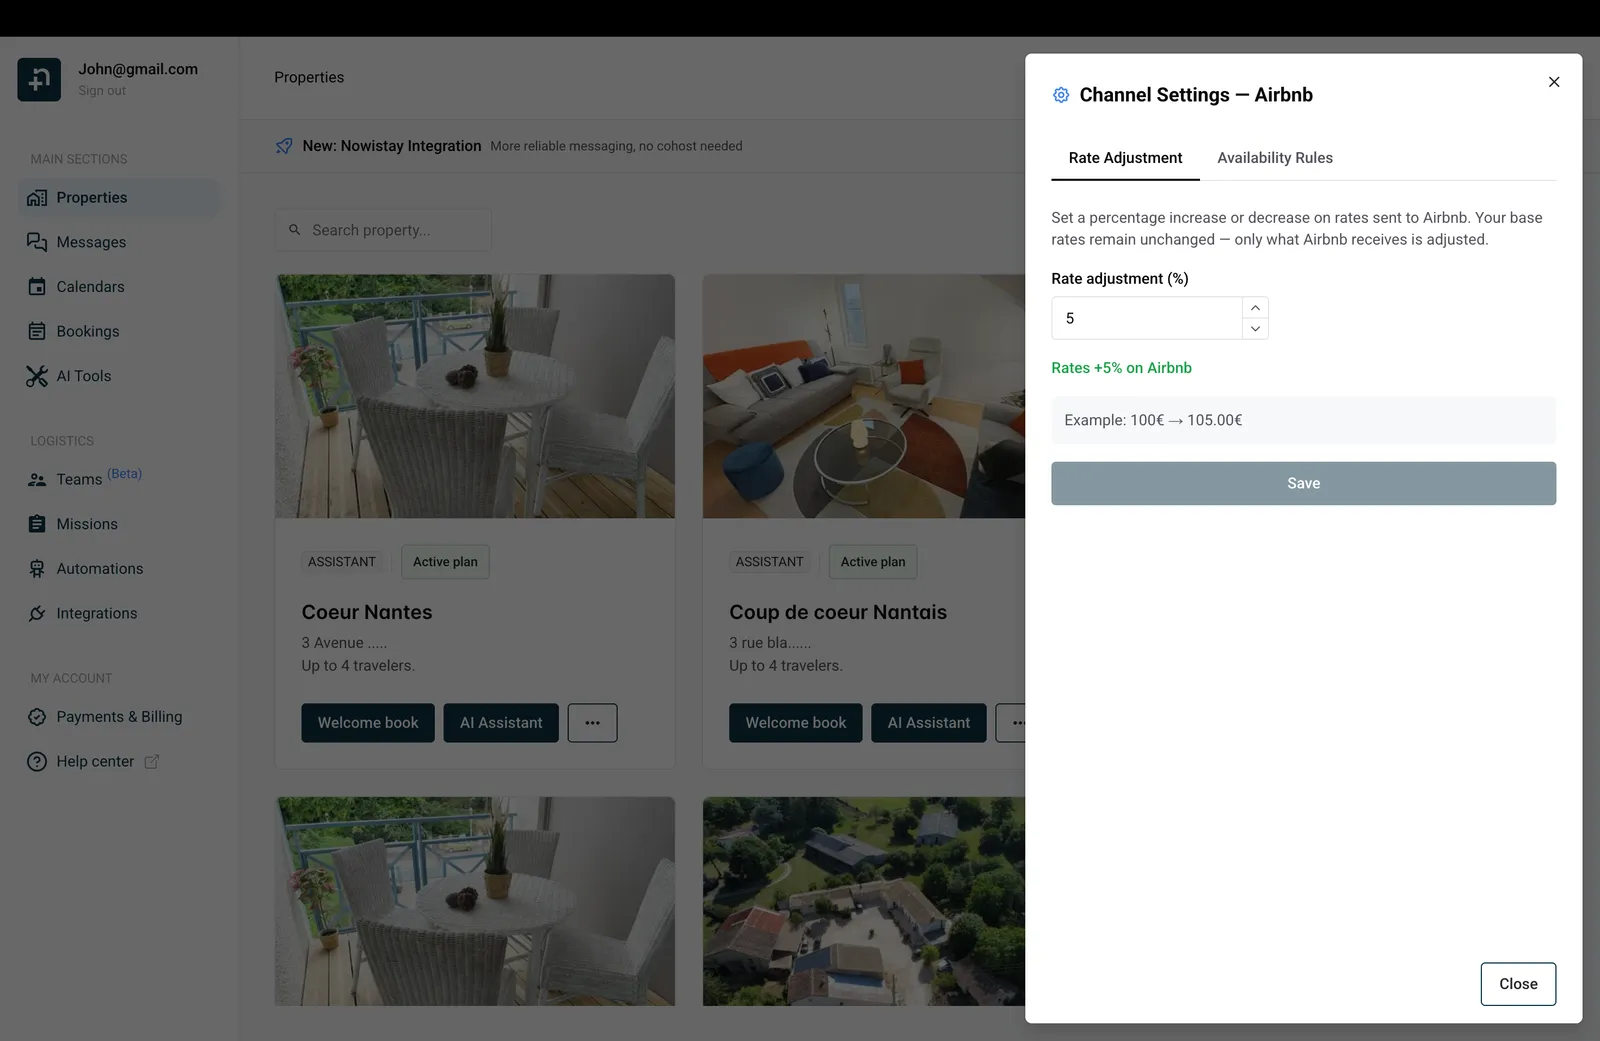This screenshot has height=1041, width=1600.
Task: Click the Teams people icon
Action: (x=37, y=480)
